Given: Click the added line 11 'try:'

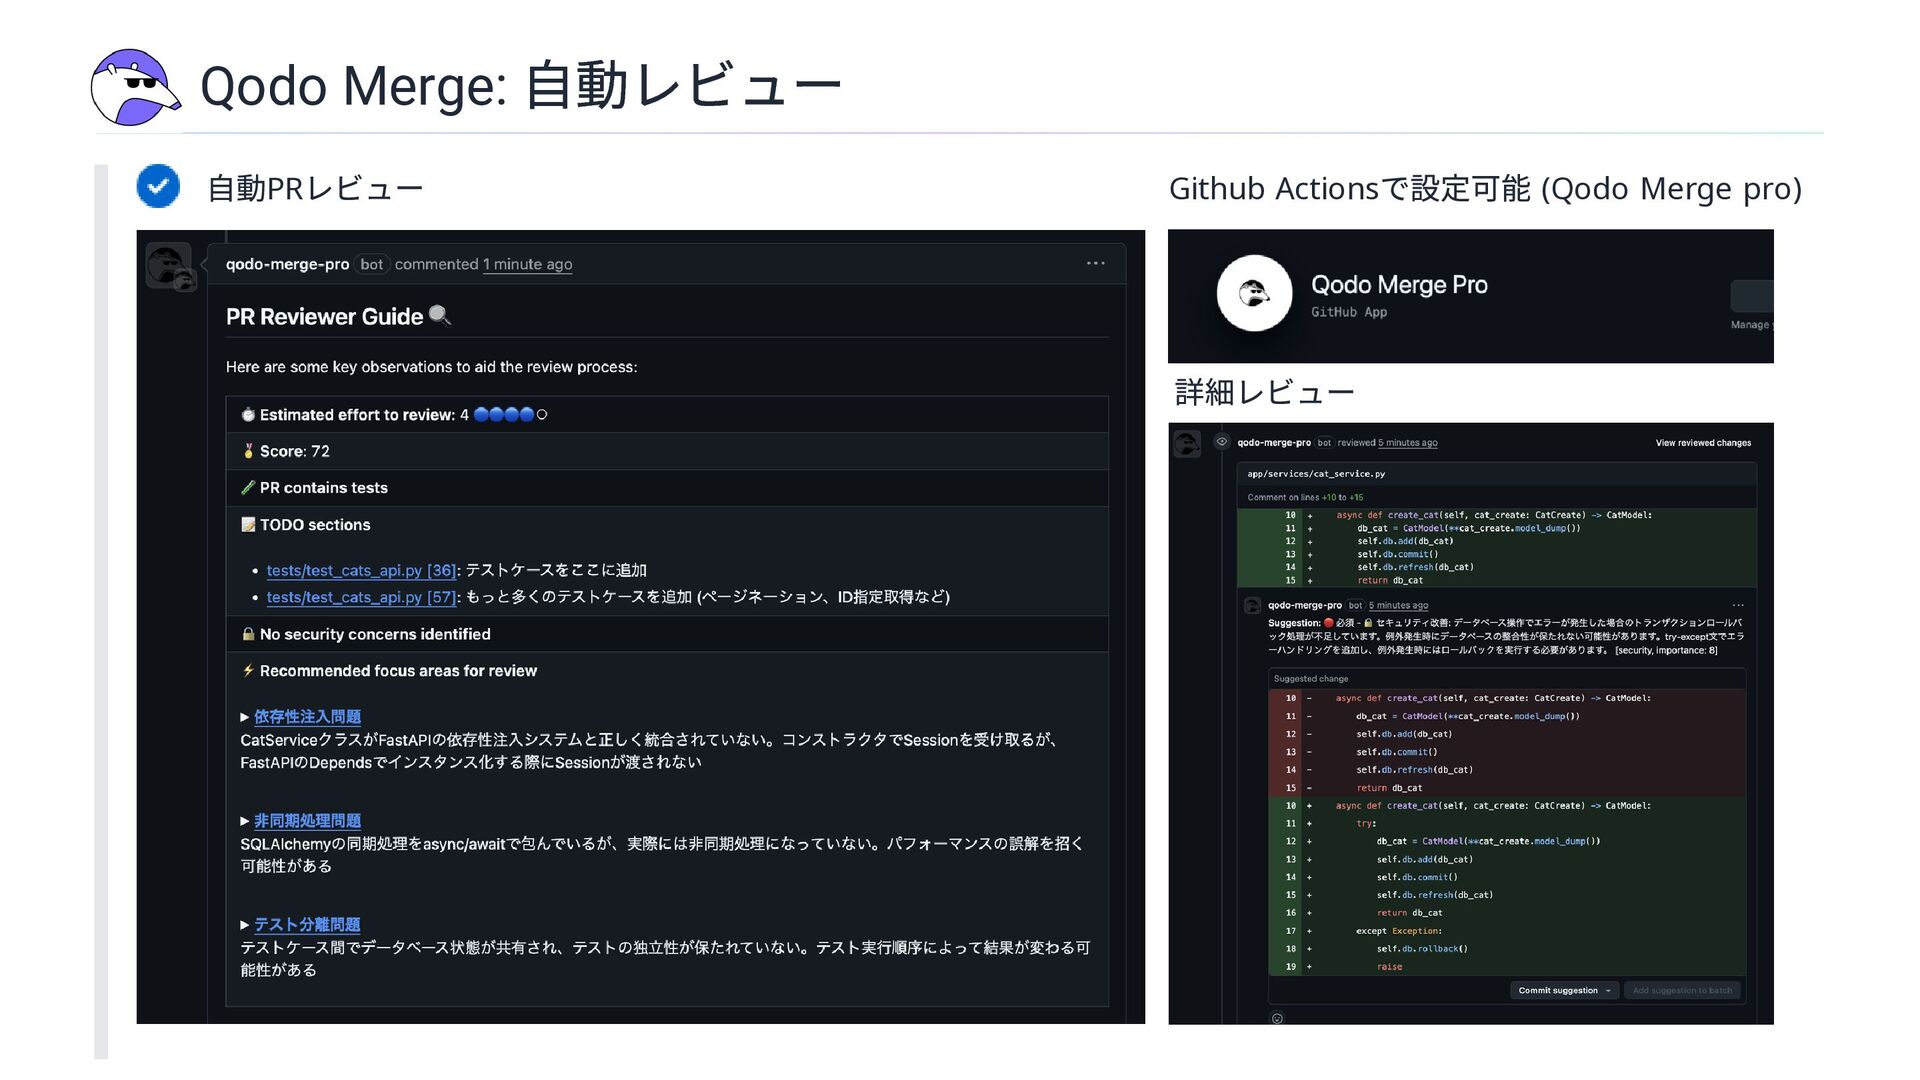Looking at the screenshot, I should (x=1507, y=824).
